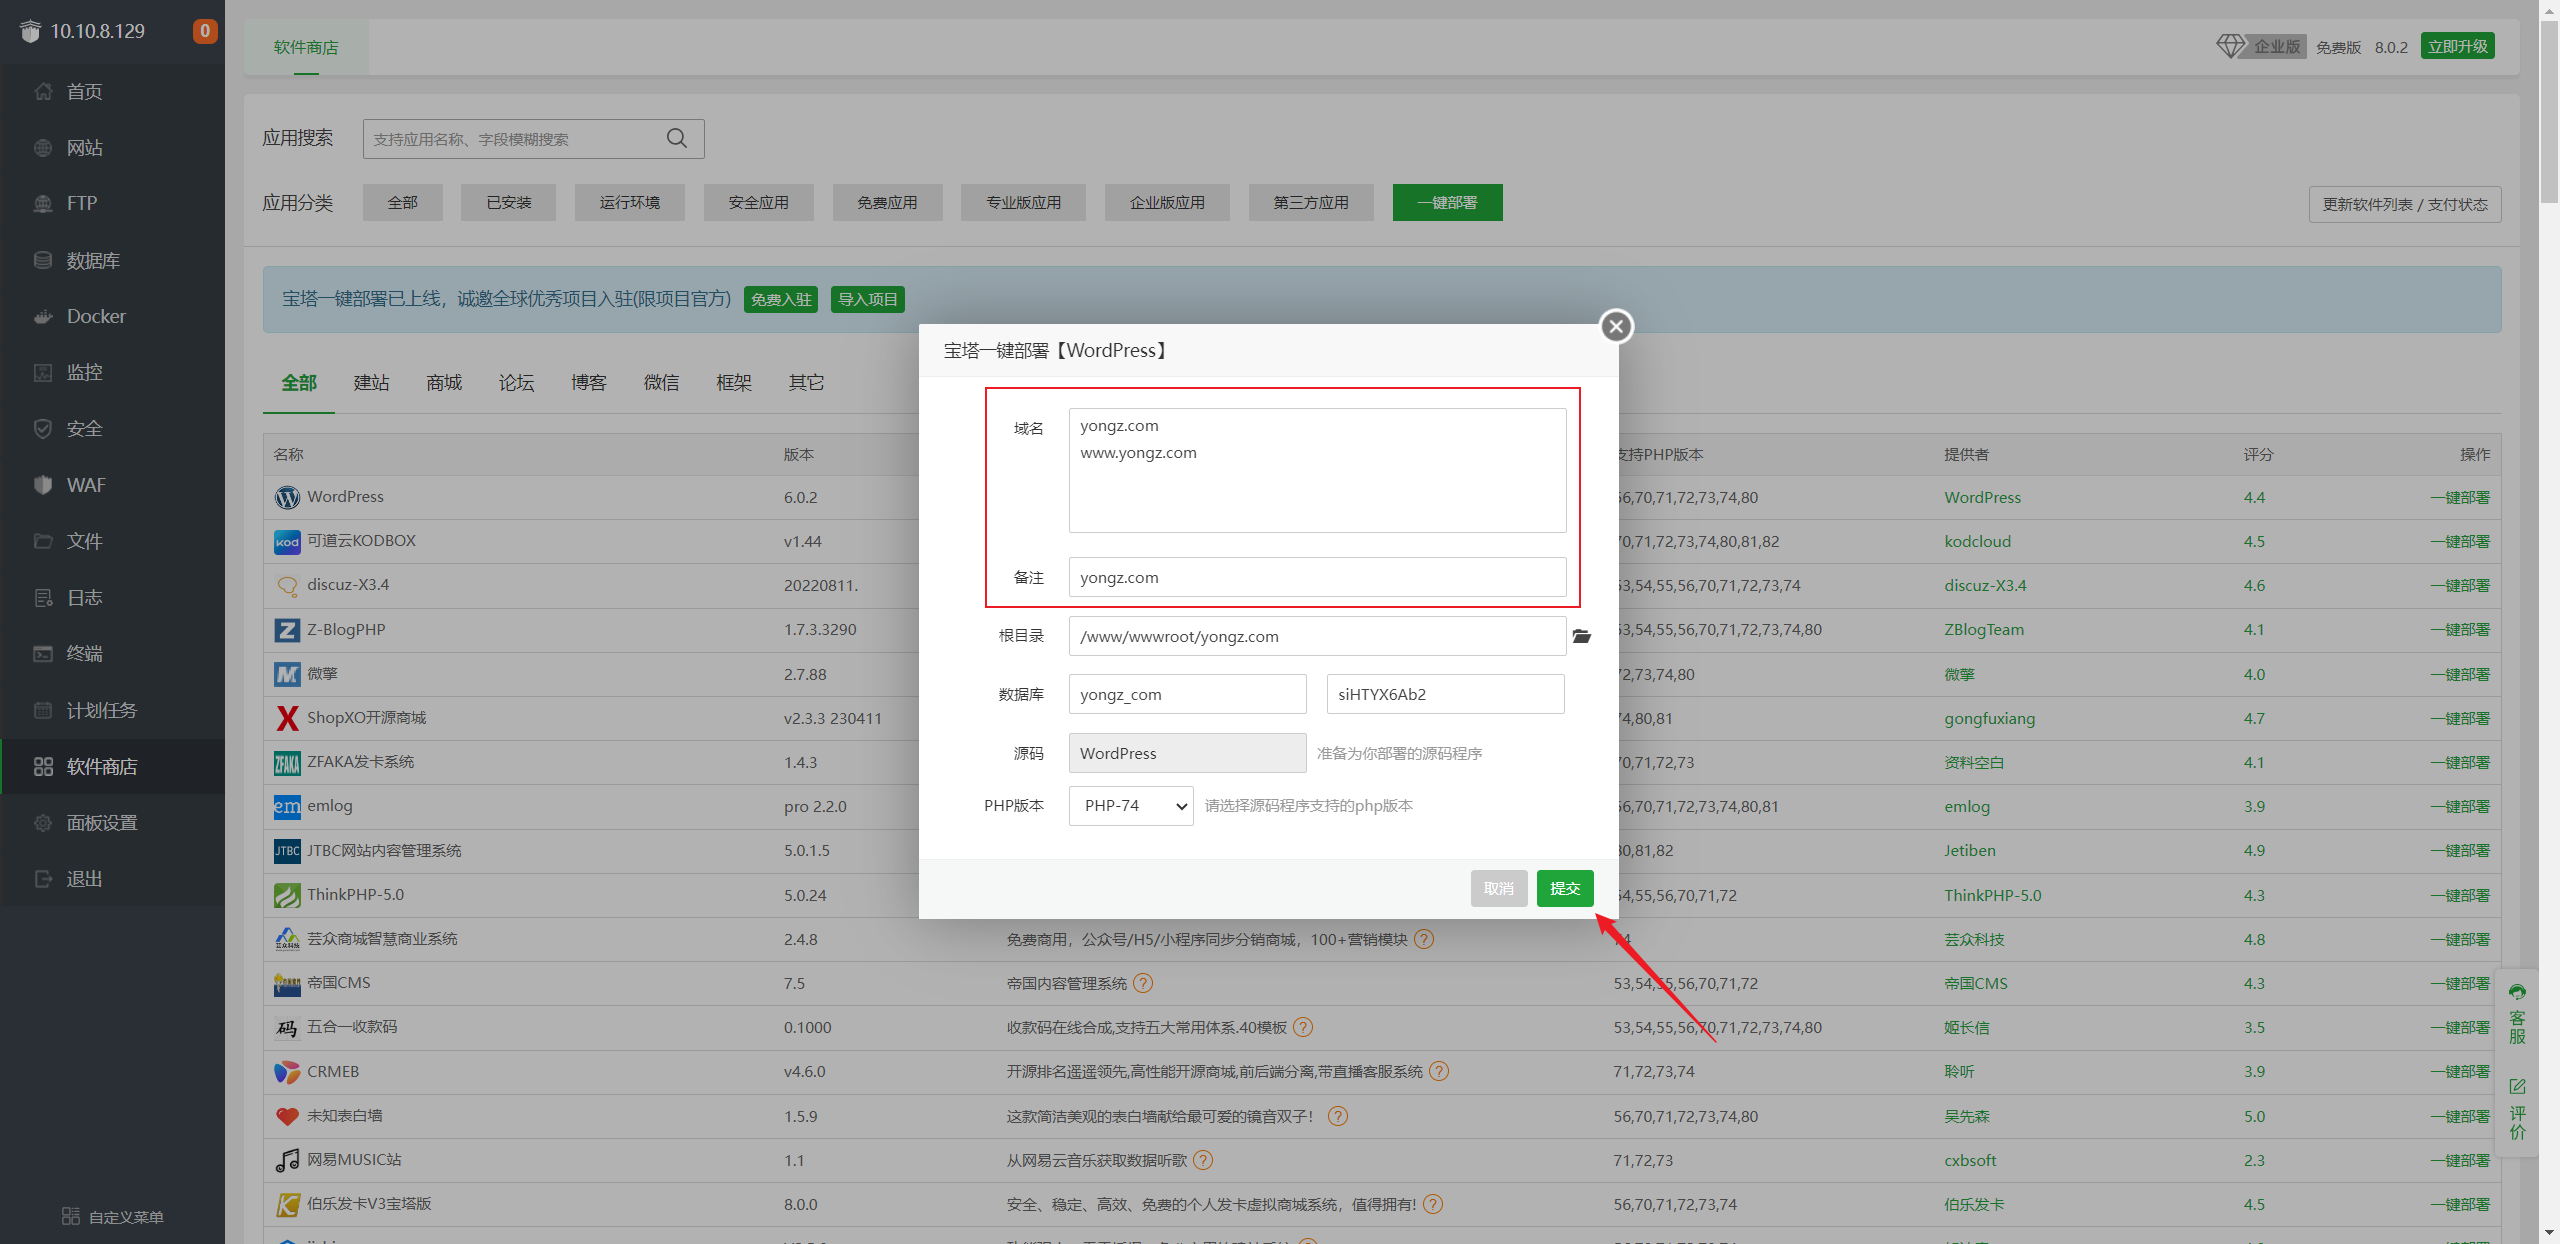Image resolution: width=2560 pixels, height=1244 pixels.
Task: Click the database name field yong_com
Action: [1187, 694]
